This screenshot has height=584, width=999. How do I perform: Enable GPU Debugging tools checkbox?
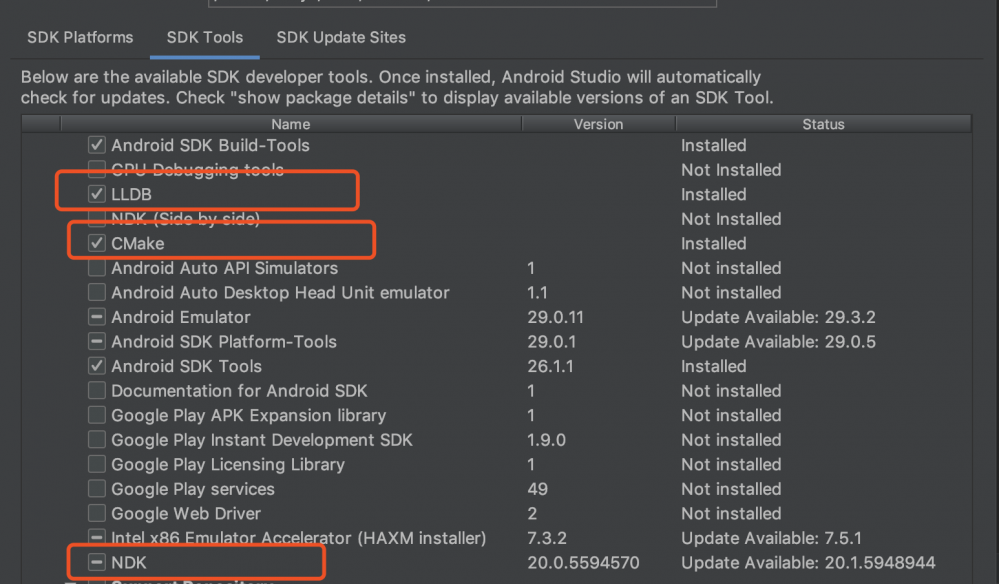[97, 170]
